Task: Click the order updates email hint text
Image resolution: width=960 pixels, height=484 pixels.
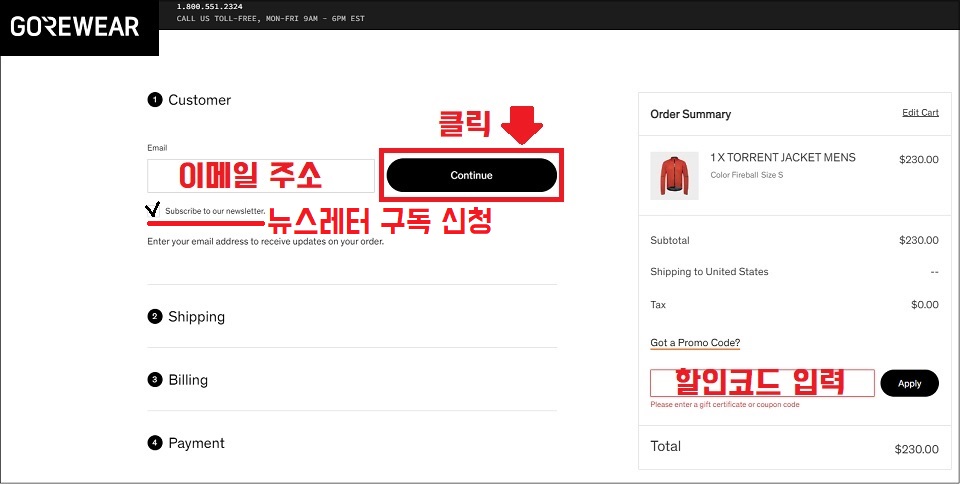Action: [266, 242]
